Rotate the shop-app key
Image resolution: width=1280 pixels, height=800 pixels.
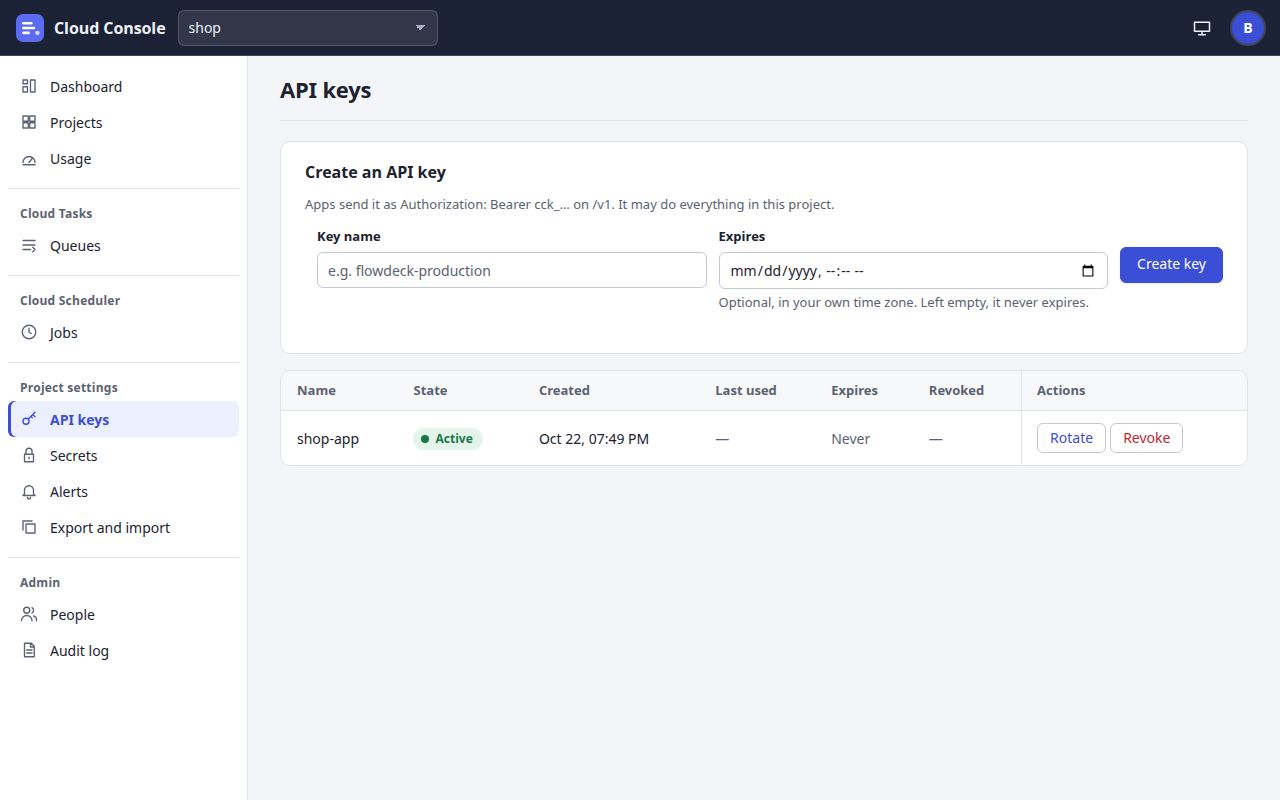(1071, 438)
